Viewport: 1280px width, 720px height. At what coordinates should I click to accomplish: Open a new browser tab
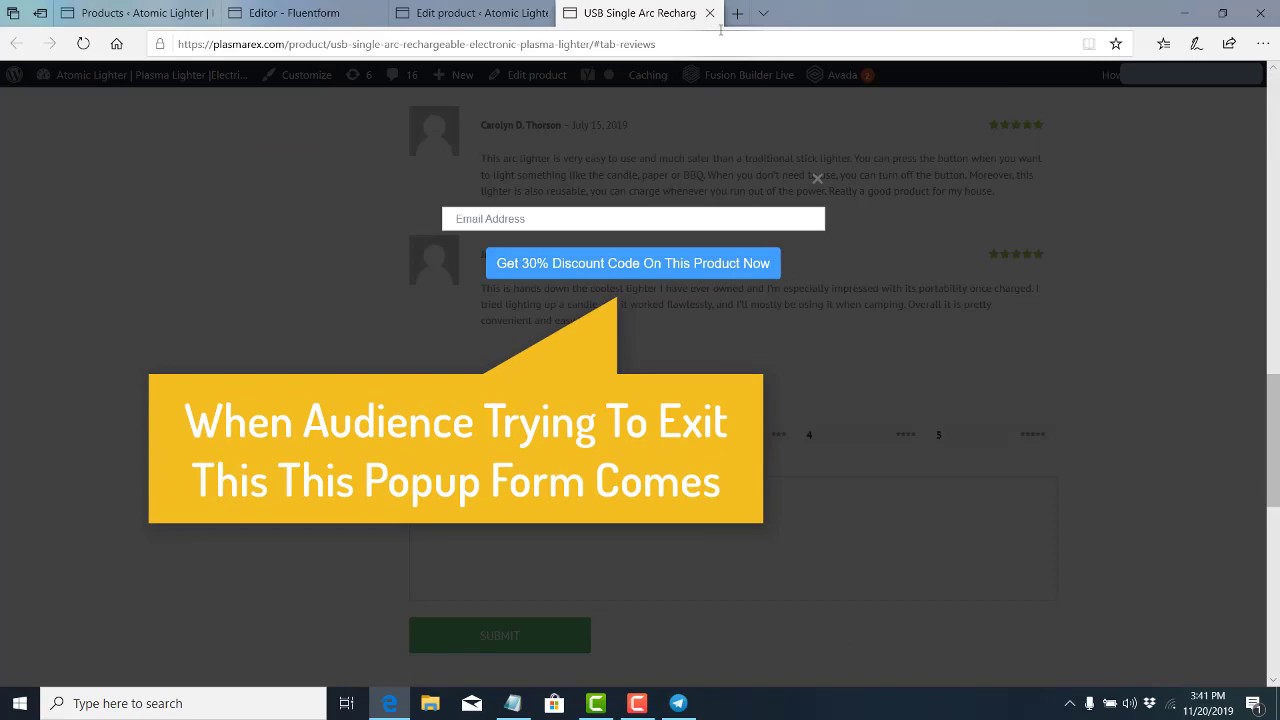point(737,13)
